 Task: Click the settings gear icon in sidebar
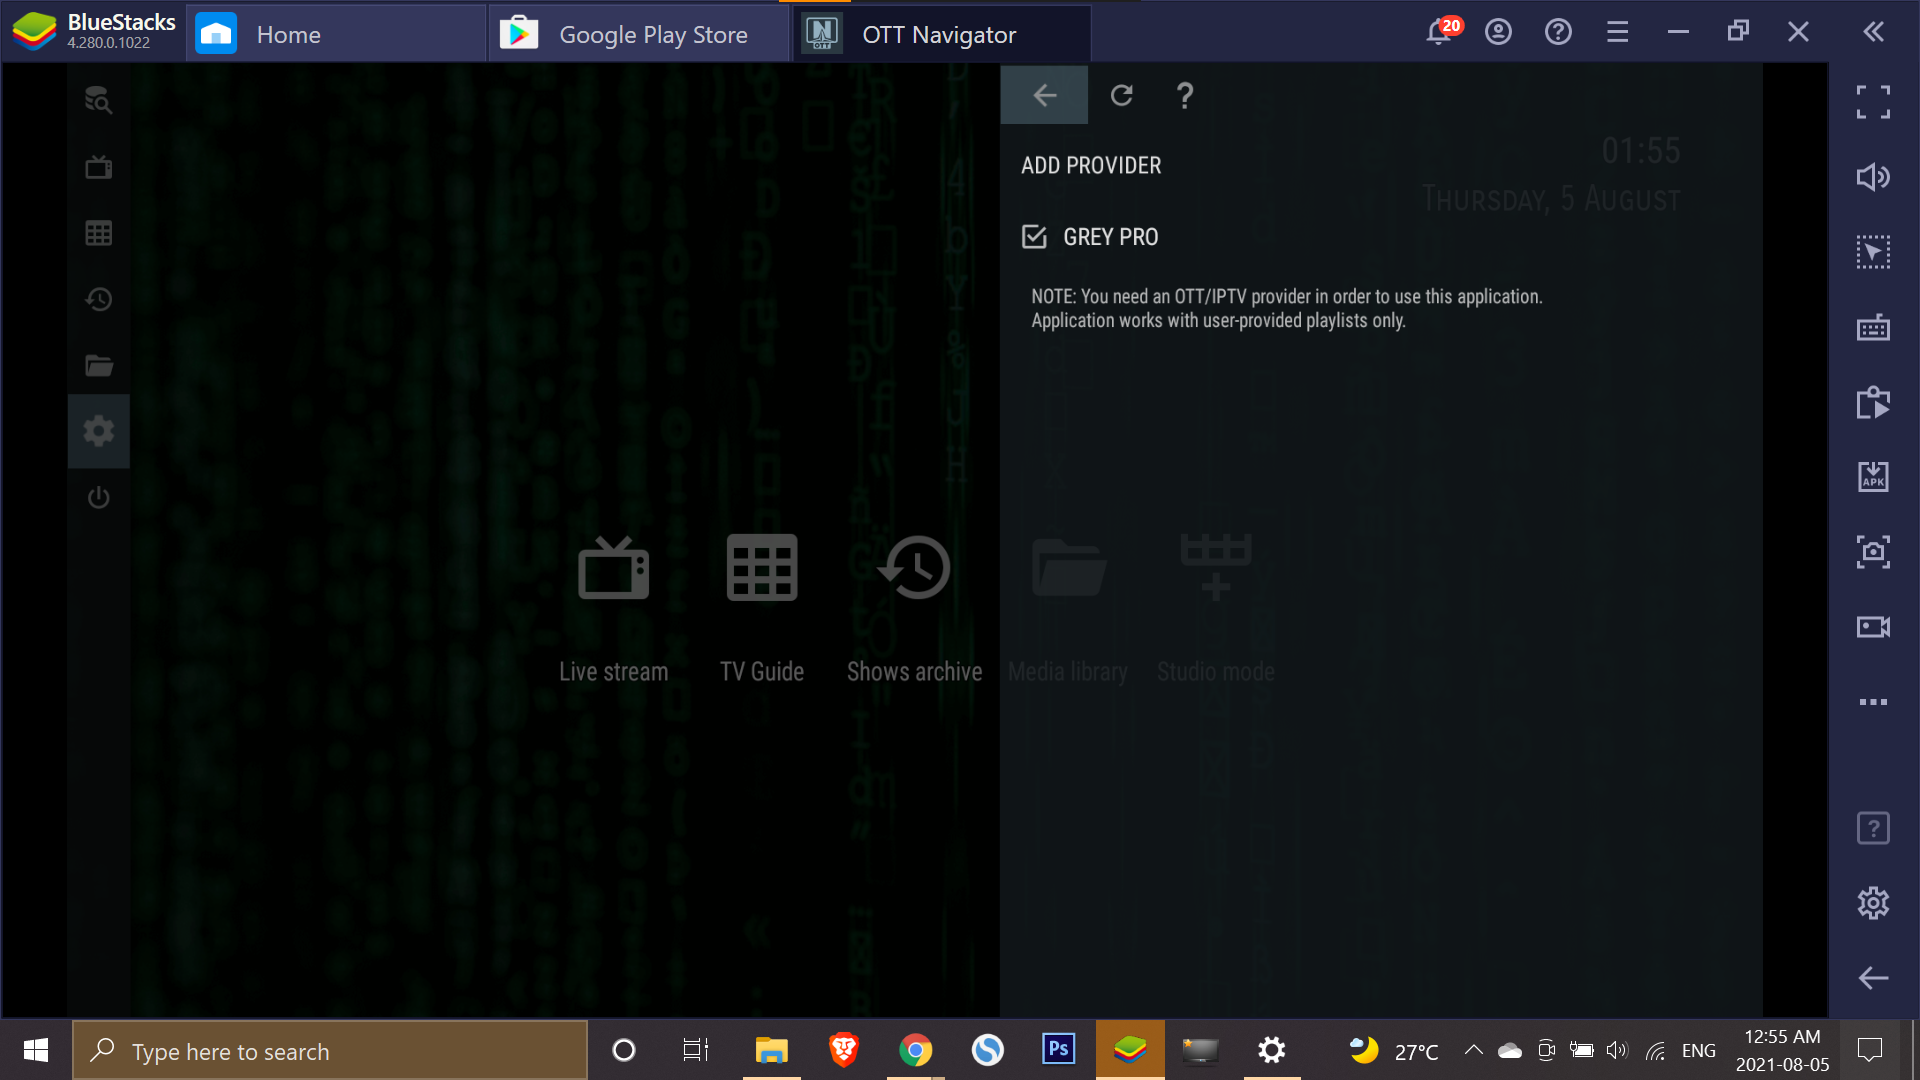click(98, 431)
